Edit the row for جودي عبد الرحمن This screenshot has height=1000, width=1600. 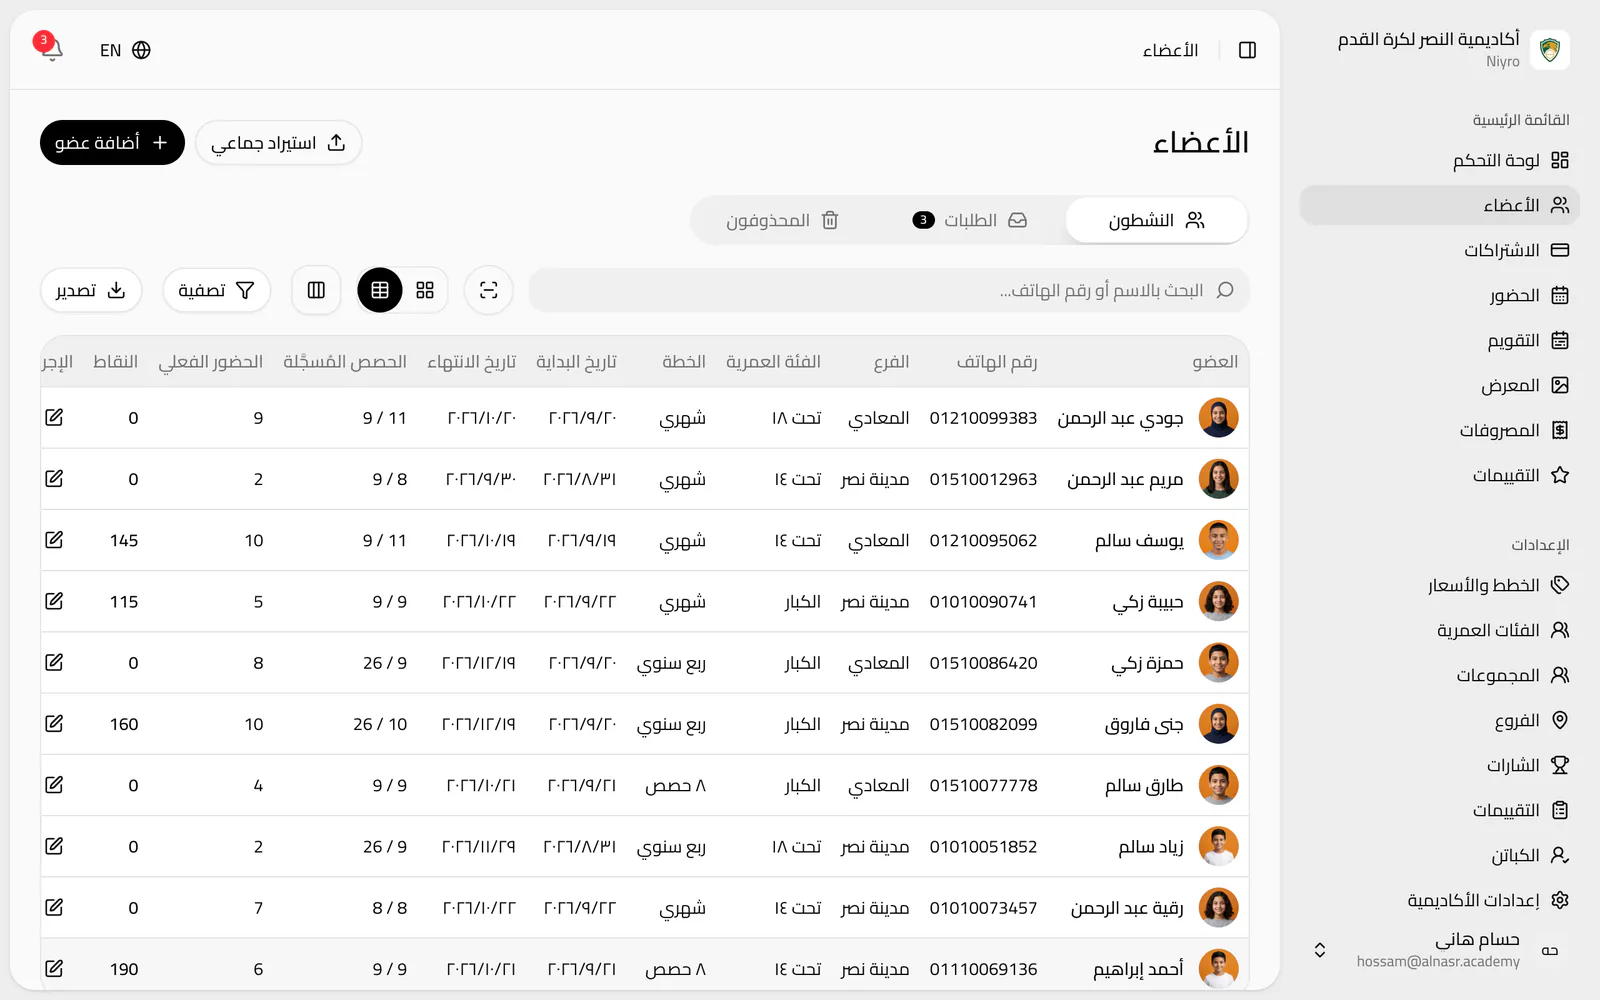(54, 417)
